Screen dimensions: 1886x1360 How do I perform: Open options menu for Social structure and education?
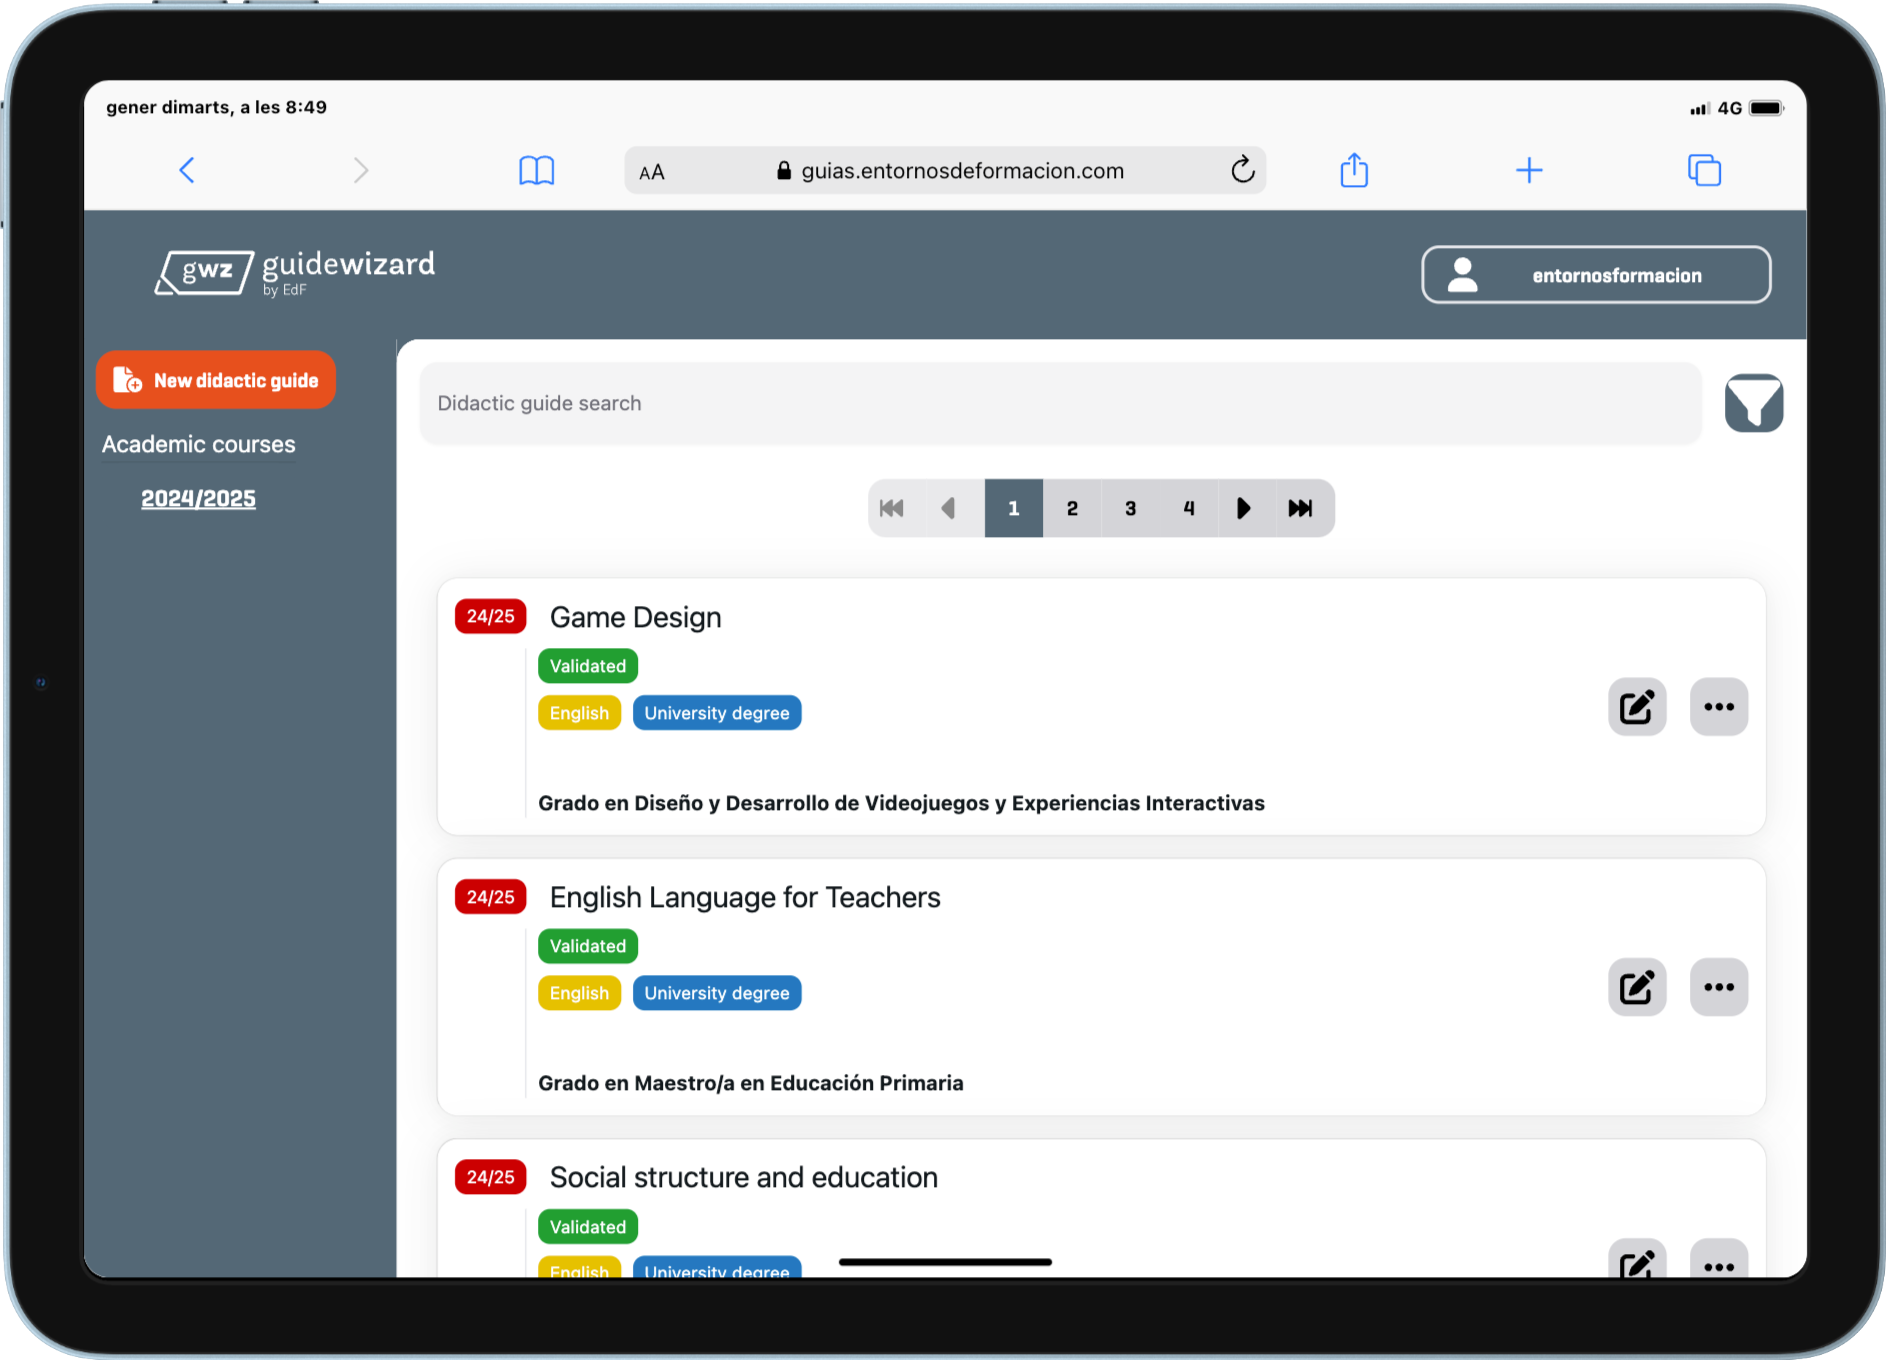[1719, 1266]
